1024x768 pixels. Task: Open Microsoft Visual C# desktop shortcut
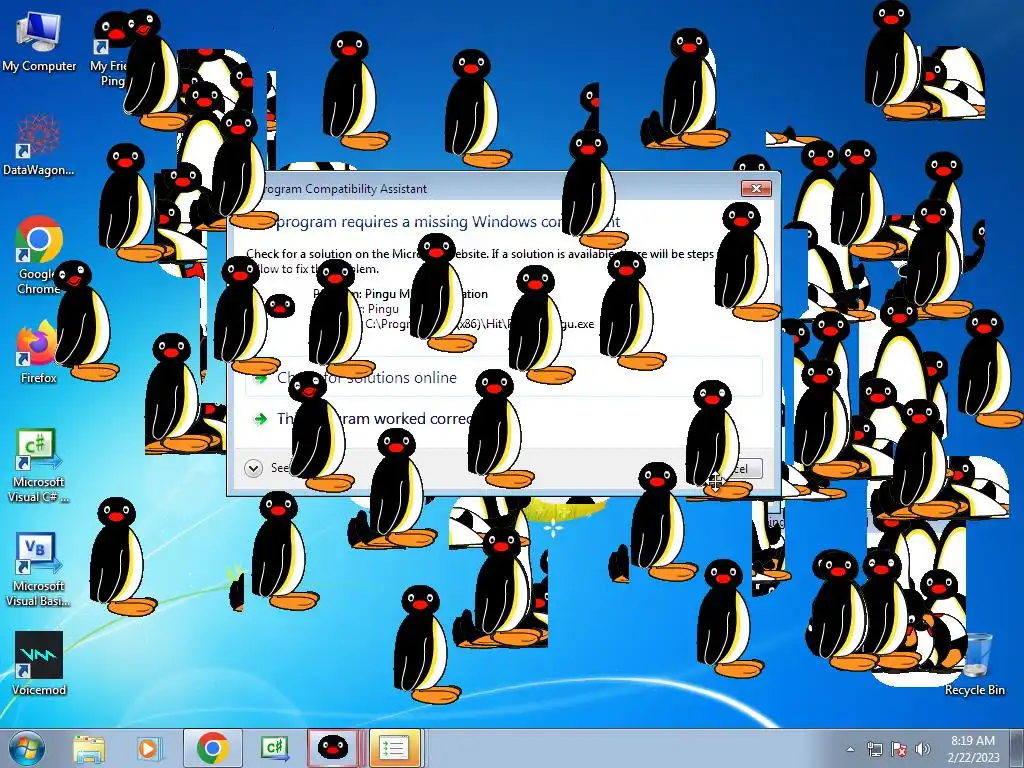[38, 465]
